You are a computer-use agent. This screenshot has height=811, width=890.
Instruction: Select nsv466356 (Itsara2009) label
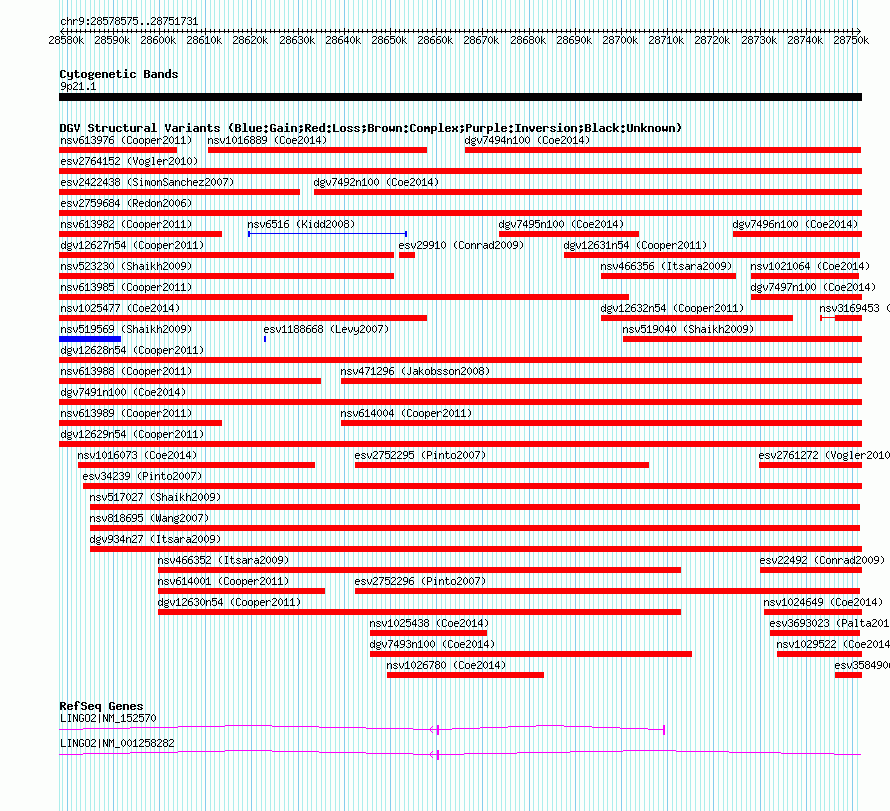coord(666,266)
